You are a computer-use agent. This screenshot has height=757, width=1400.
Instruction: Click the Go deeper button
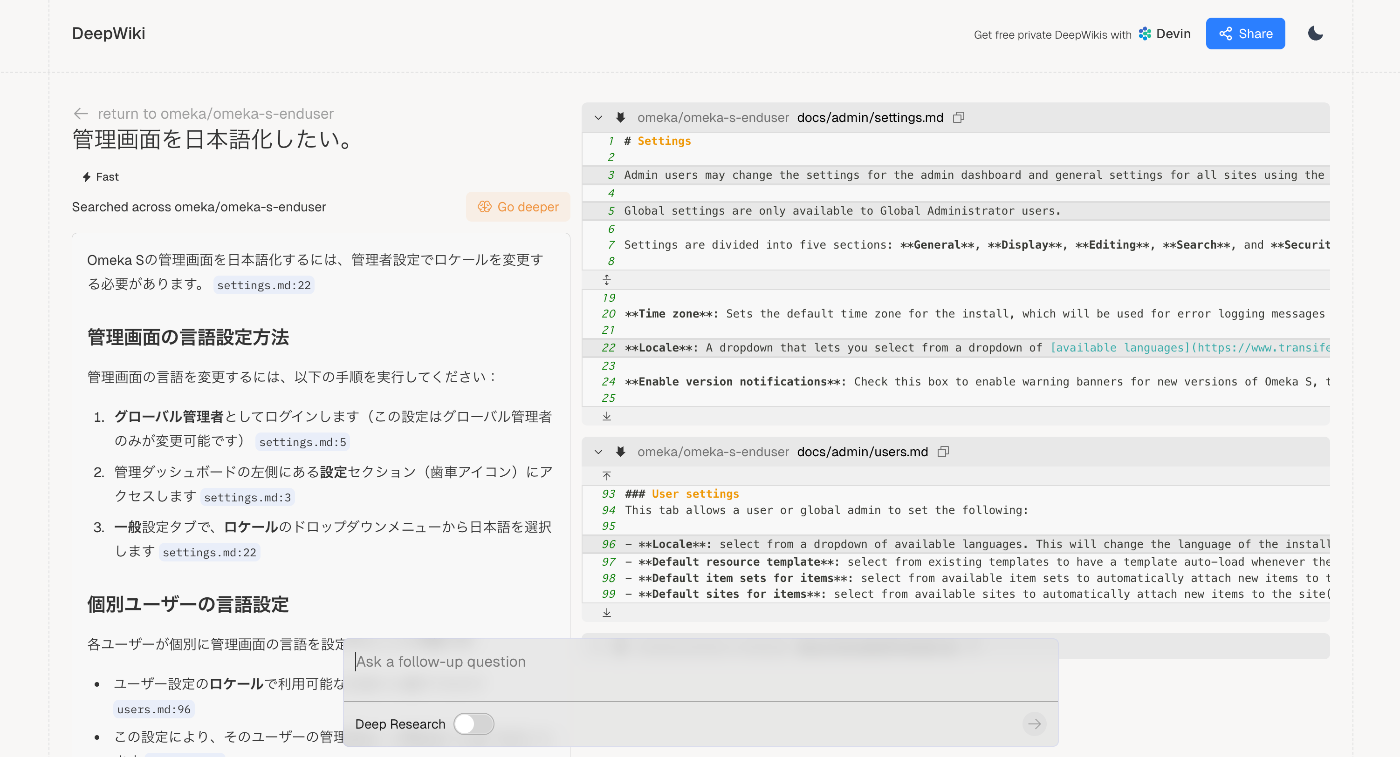[x=518, y=207]
